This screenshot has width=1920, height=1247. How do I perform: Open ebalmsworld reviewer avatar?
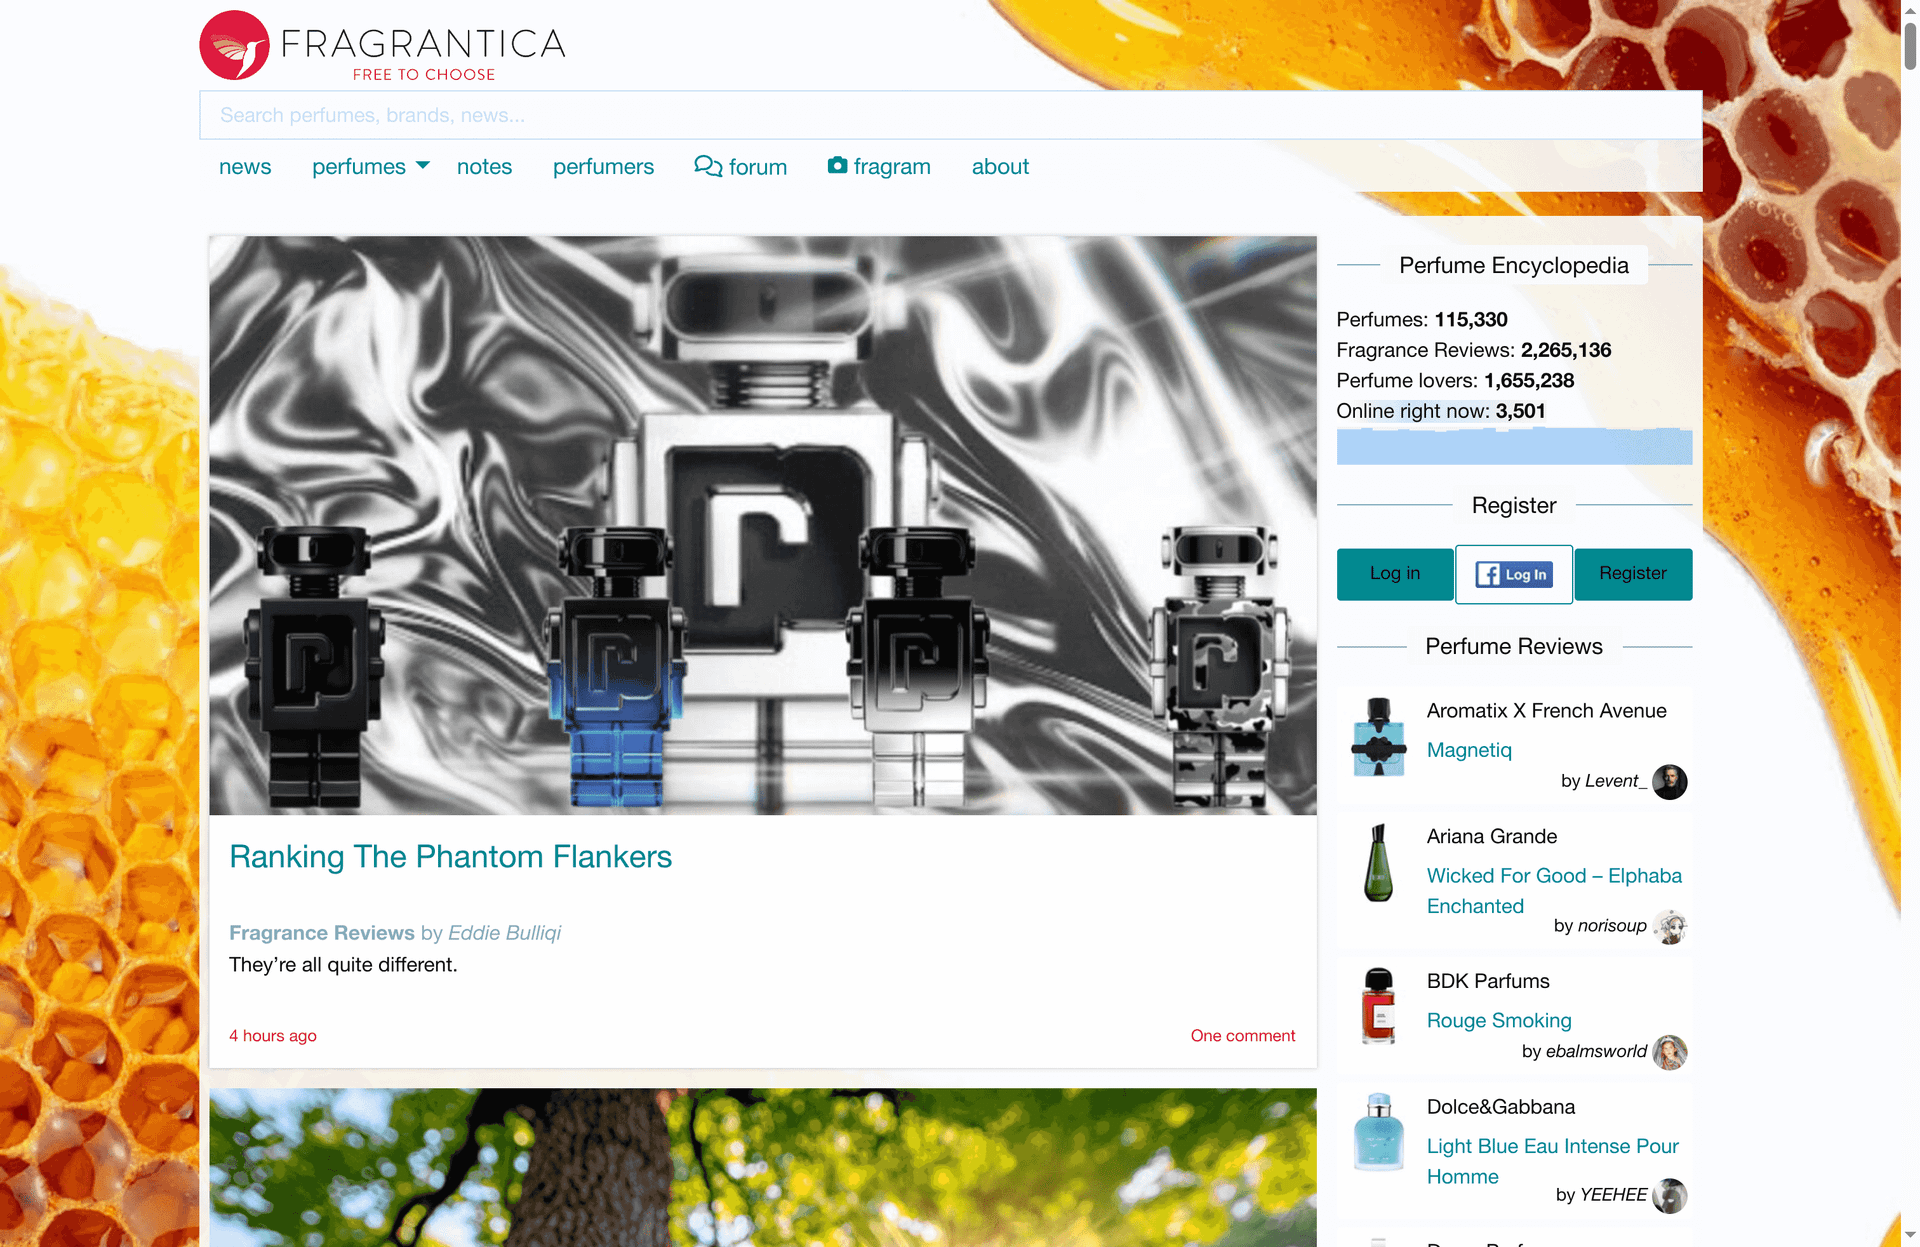[x=1669, y=1052]
